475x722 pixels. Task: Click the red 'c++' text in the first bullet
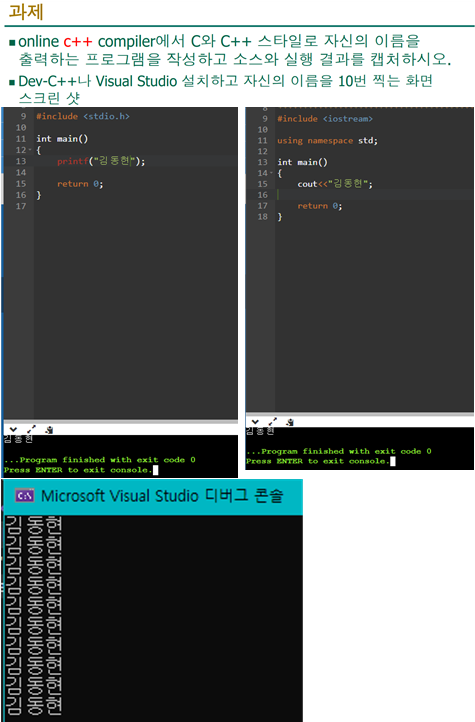(78, 41)
